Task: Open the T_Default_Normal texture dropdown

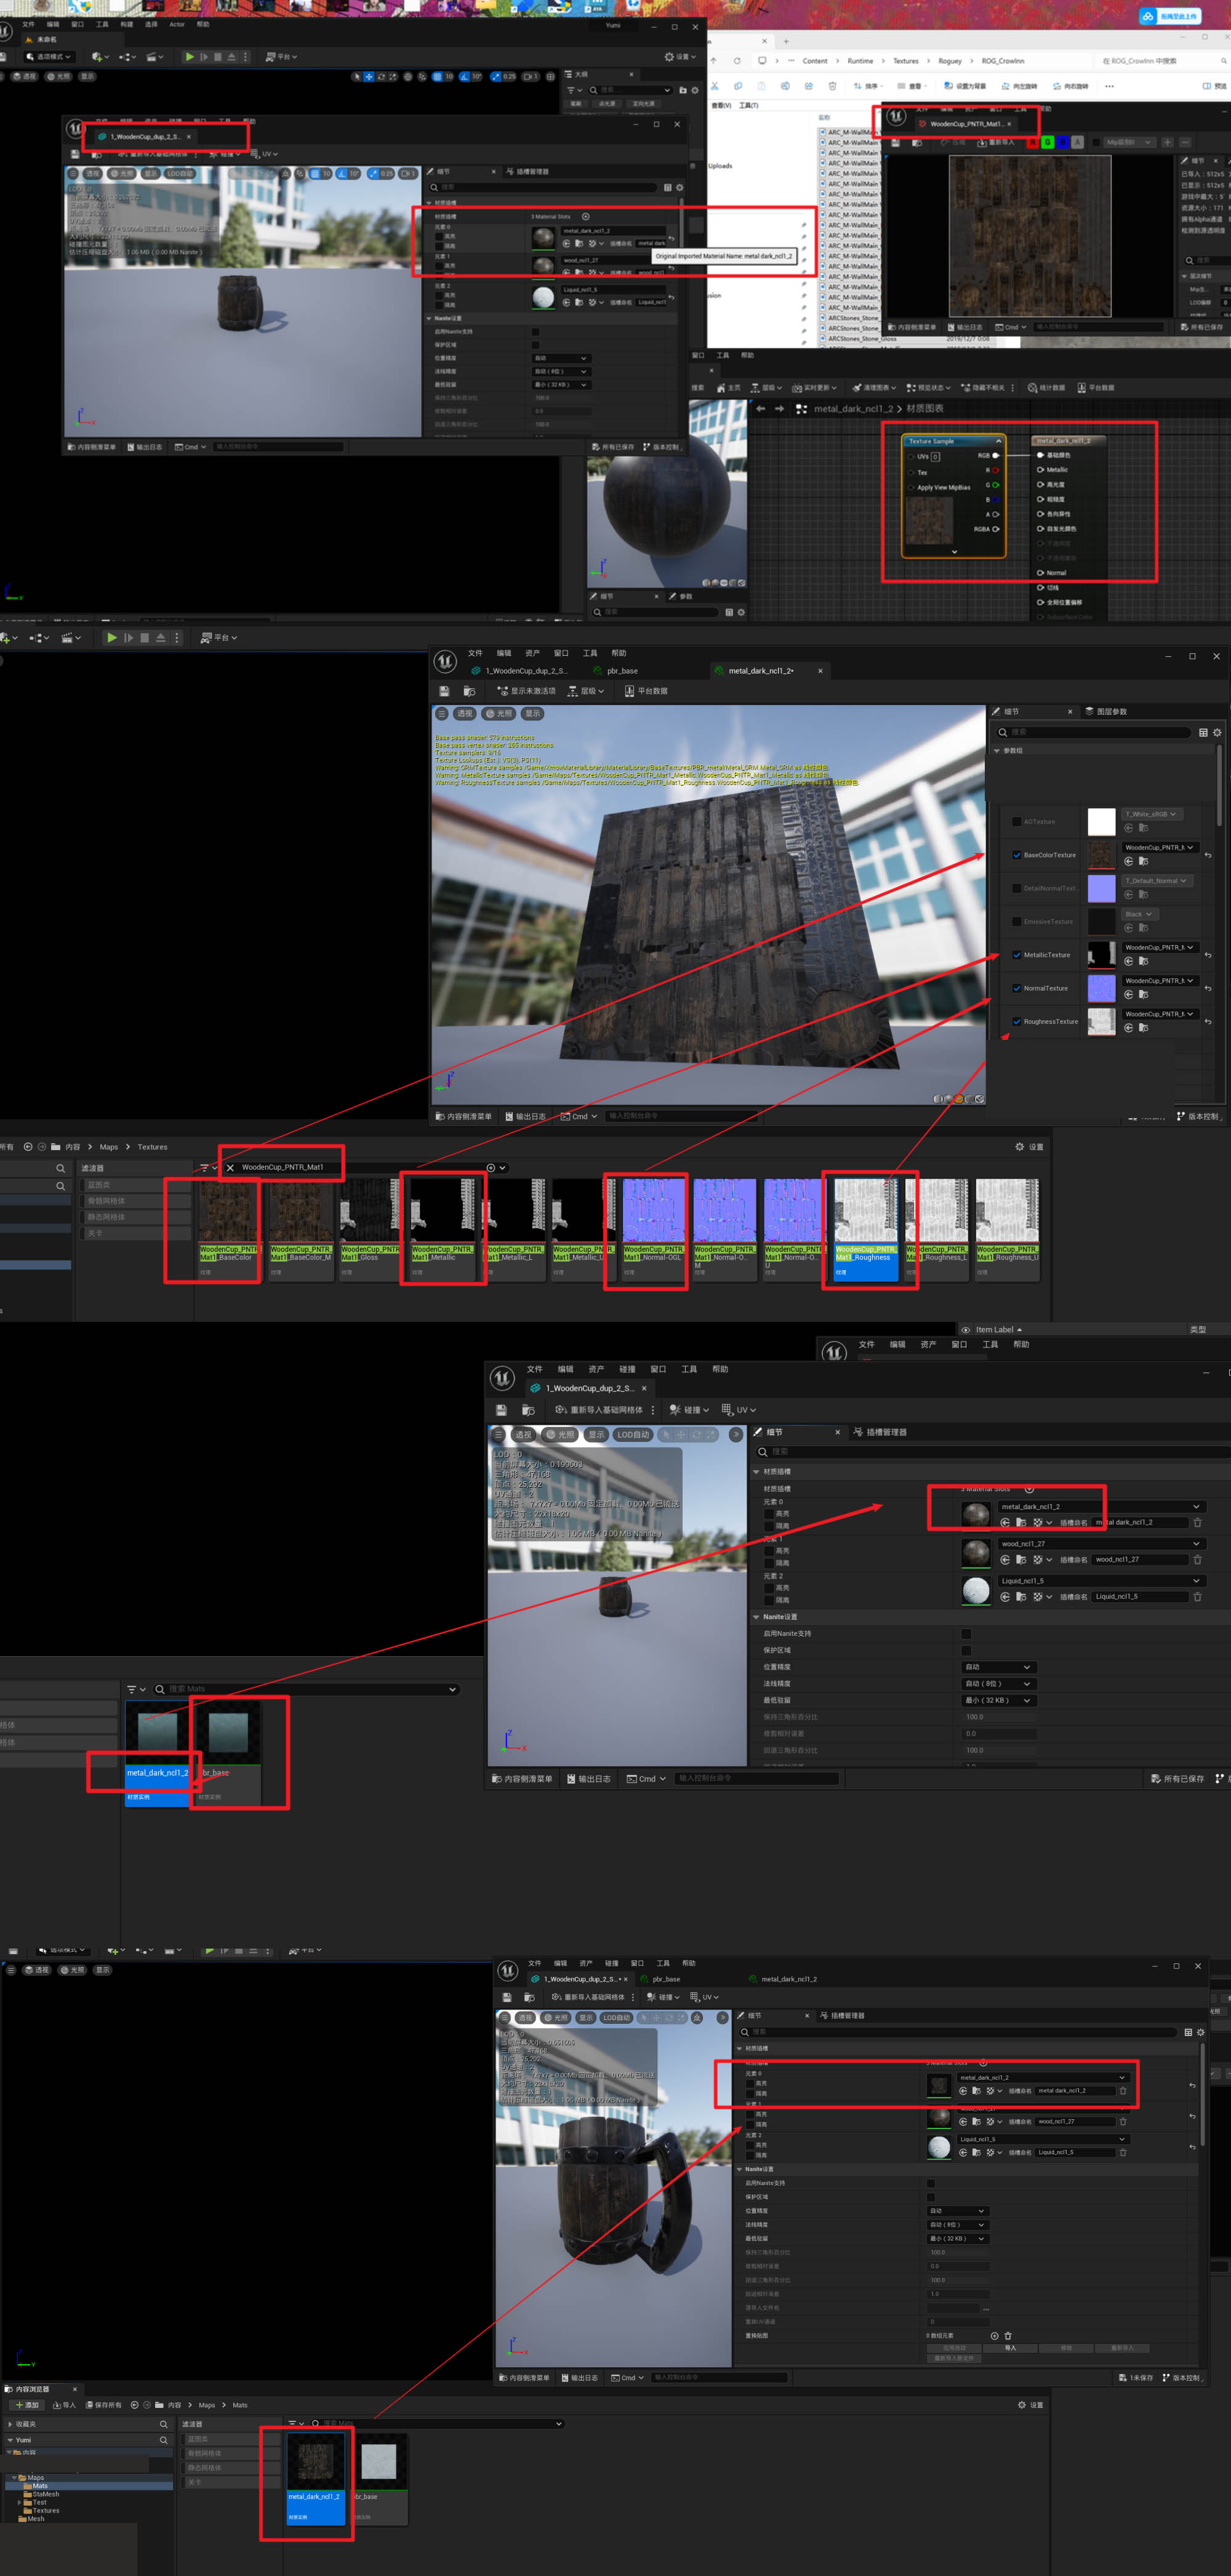Action: point(1155,881)
